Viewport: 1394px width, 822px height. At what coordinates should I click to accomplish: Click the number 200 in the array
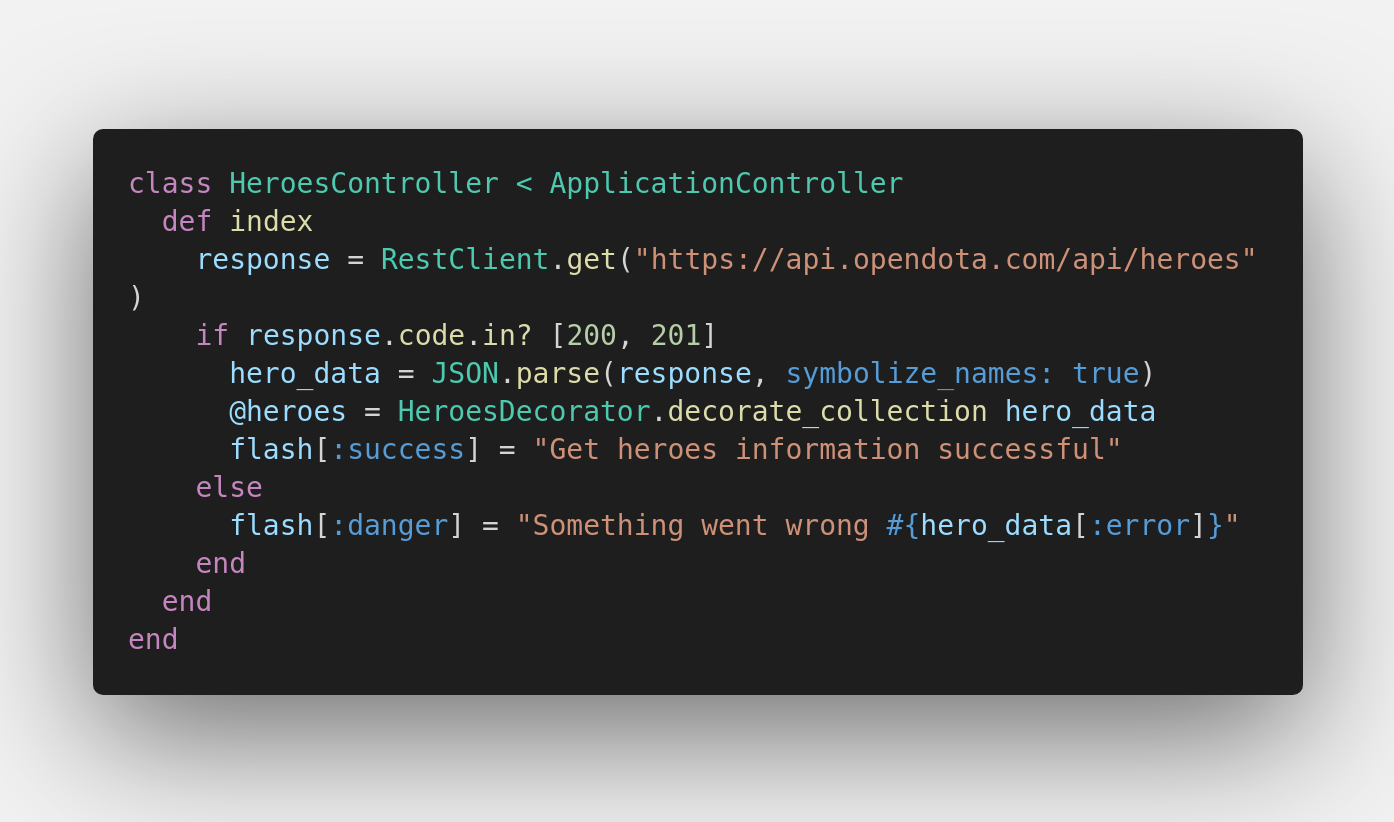(x=591, y=336)
